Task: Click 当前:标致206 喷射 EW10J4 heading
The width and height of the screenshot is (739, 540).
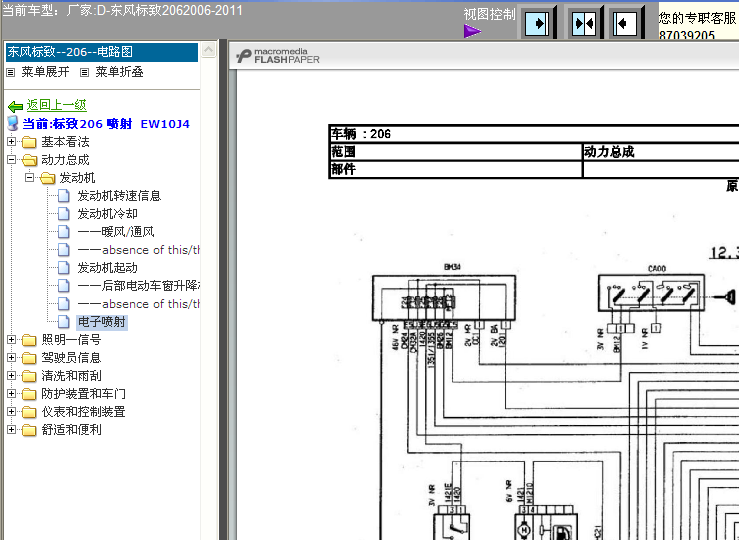Action: pyautogui.click(x=106, y=124)
